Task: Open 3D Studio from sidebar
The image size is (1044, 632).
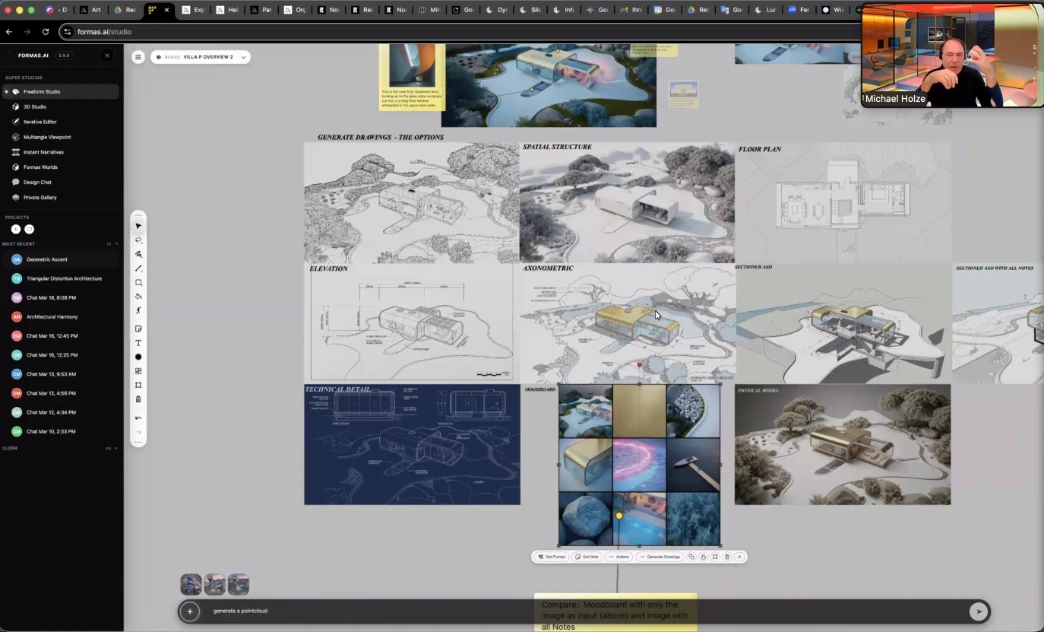Action: point(35,106)
